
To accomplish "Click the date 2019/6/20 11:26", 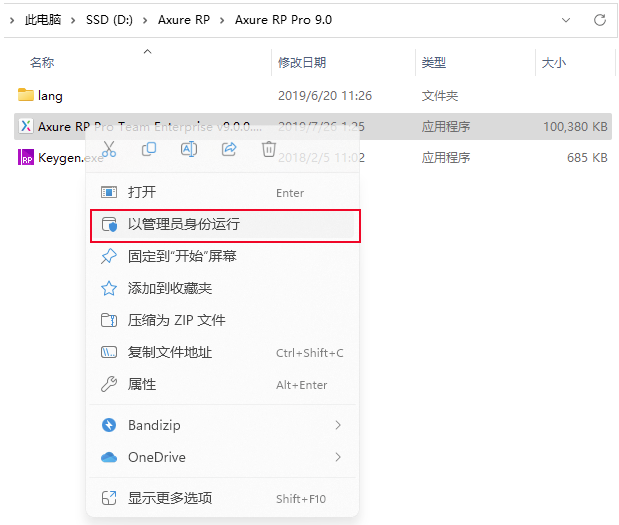I will click(325, 96).
